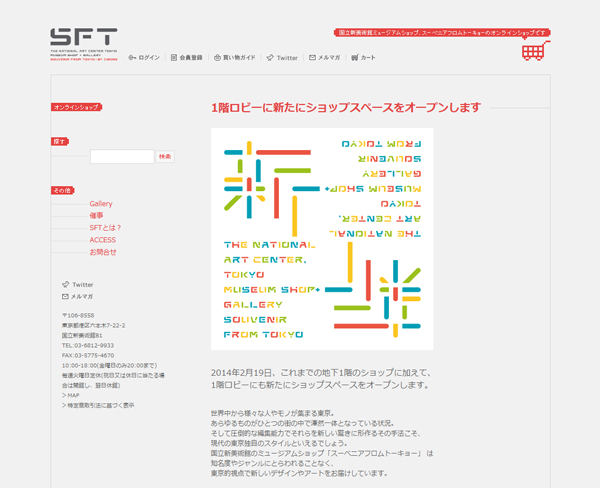Click the key icon beside ログイン

pyautogui.click(x=132, y=58)
